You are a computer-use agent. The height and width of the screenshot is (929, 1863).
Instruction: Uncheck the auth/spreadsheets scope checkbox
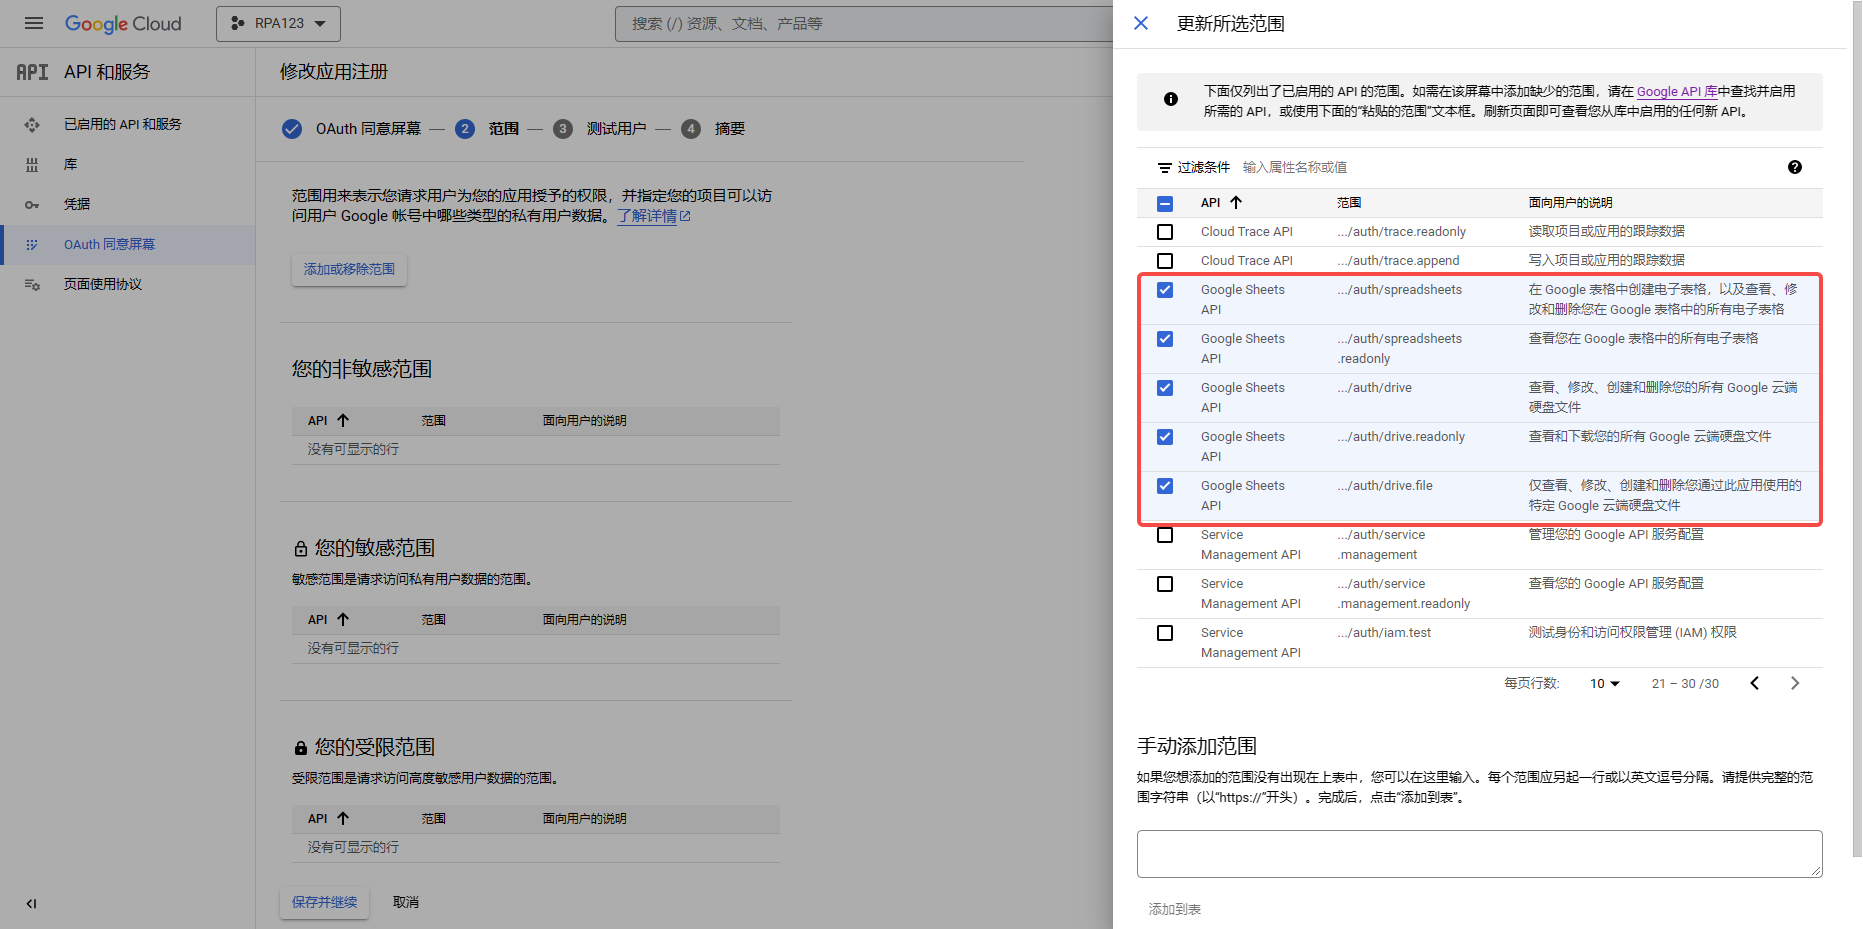pyautogui.click(x=1165, y=290)
